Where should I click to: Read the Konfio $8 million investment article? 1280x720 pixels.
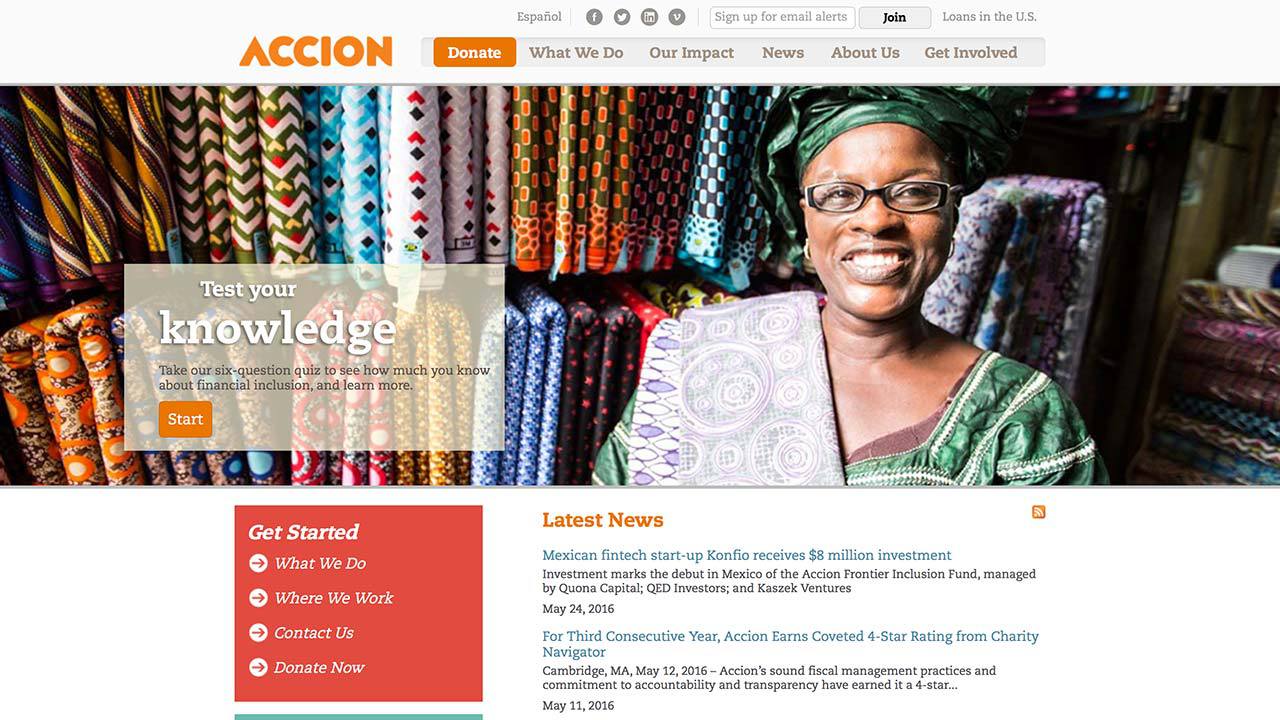(x=747, y=555)
